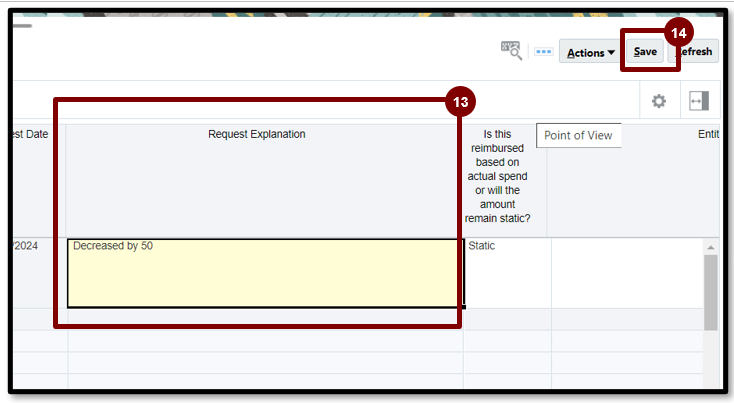Open the settings gear icon
Screen dimensions: 734x403
[x=659, y=101]
